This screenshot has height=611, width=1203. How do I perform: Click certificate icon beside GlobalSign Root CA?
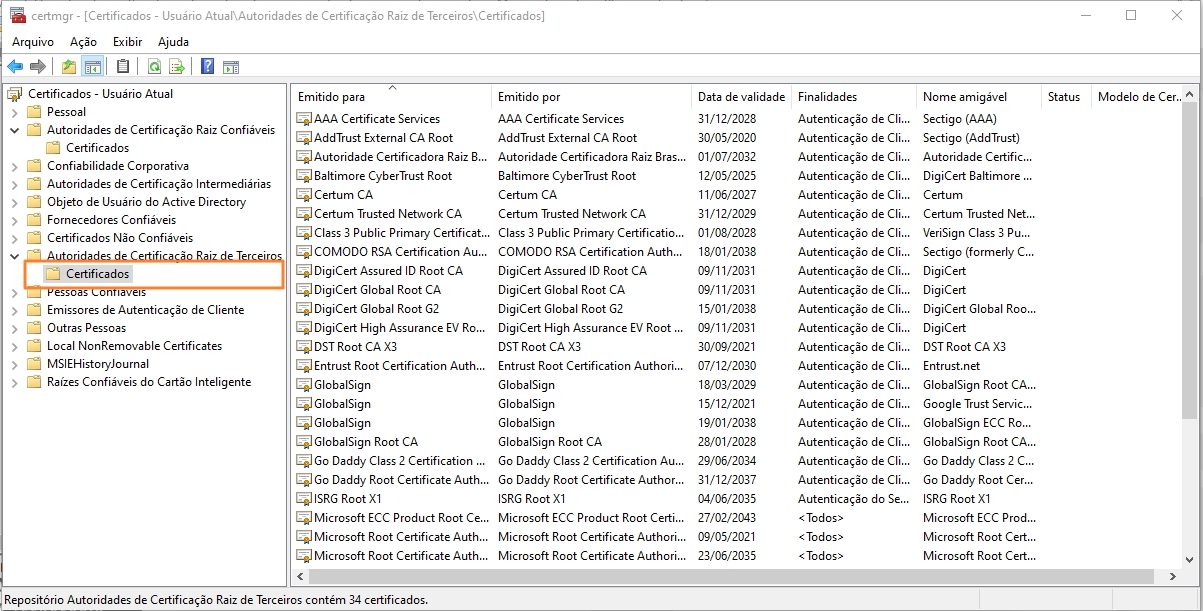(304, 442)
